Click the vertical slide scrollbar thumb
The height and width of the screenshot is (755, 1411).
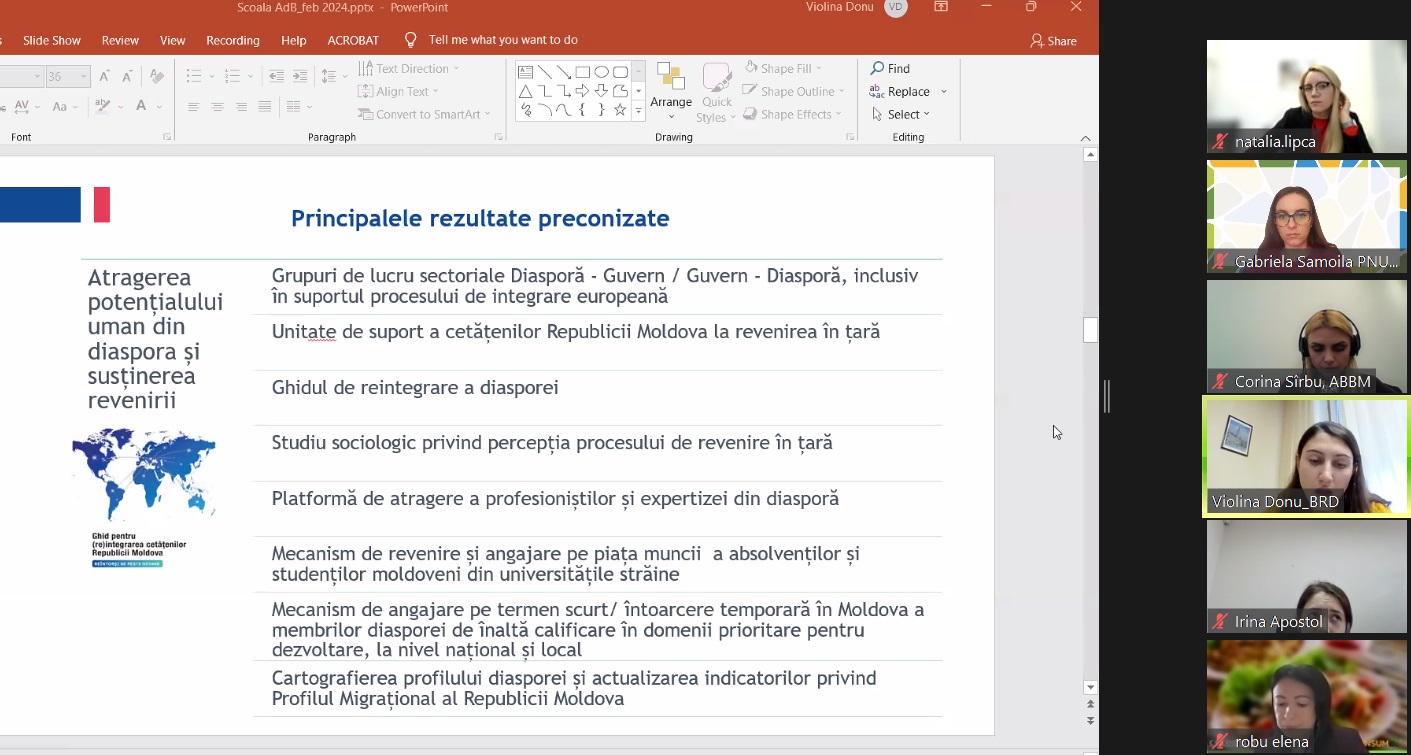pyautogui.click(x=1090, y=330)
